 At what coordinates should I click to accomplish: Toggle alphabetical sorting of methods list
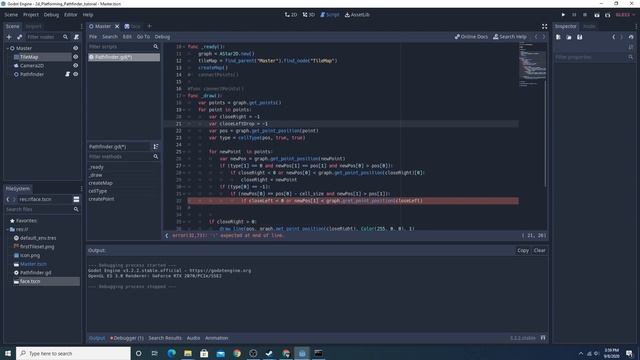(156, 147)
